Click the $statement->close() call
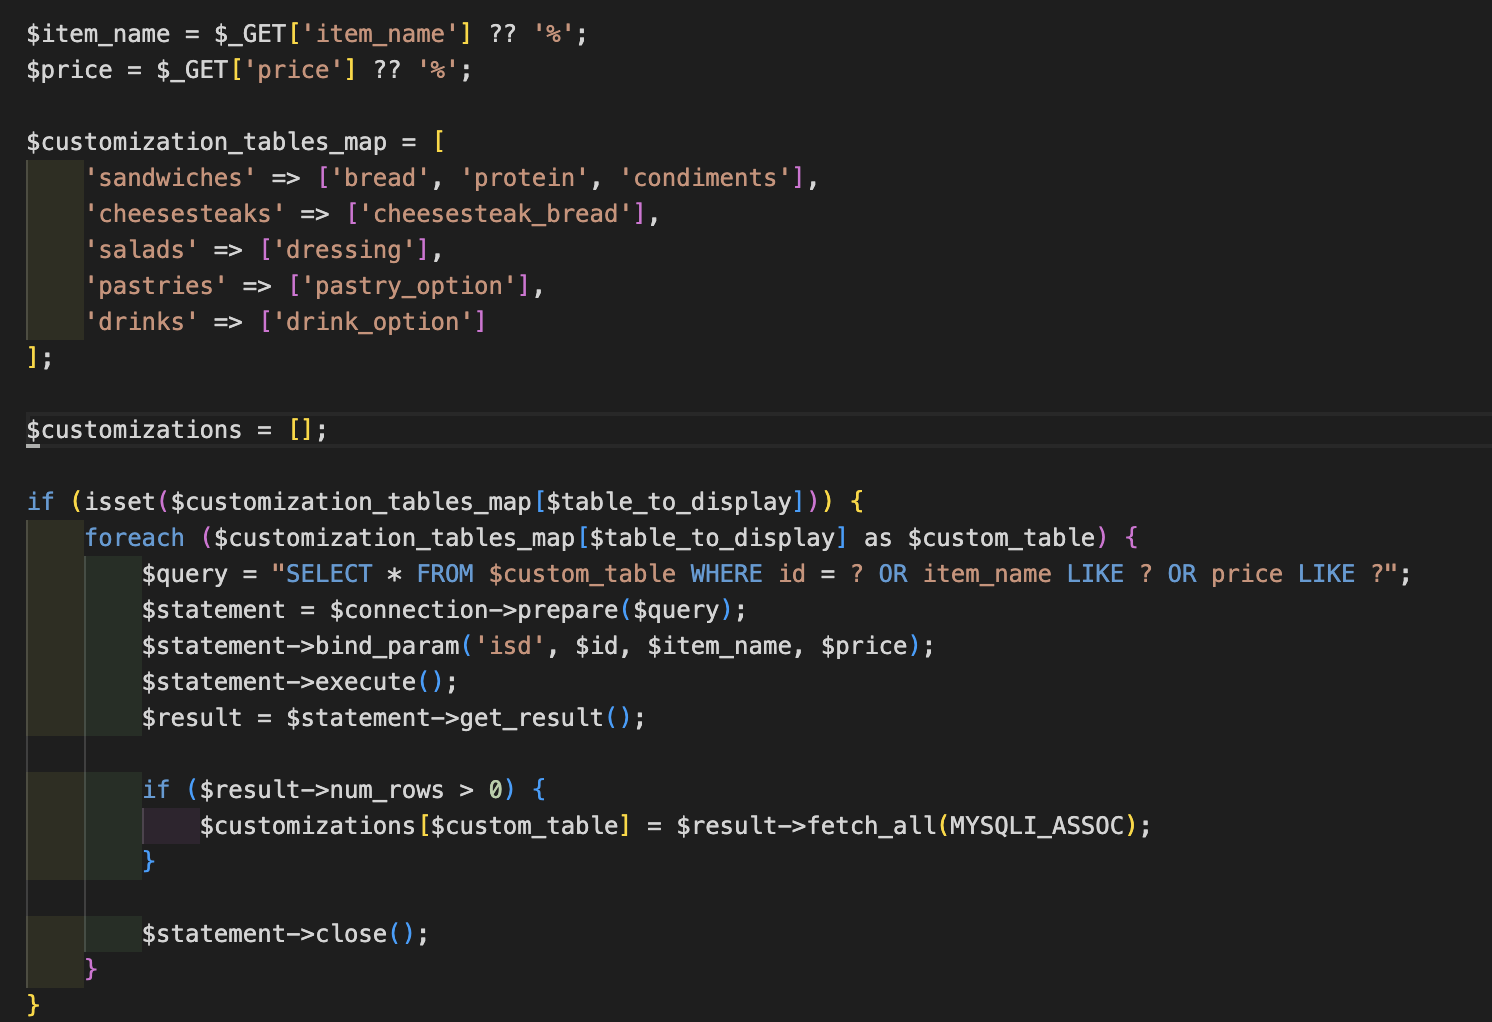 [285, 934]
